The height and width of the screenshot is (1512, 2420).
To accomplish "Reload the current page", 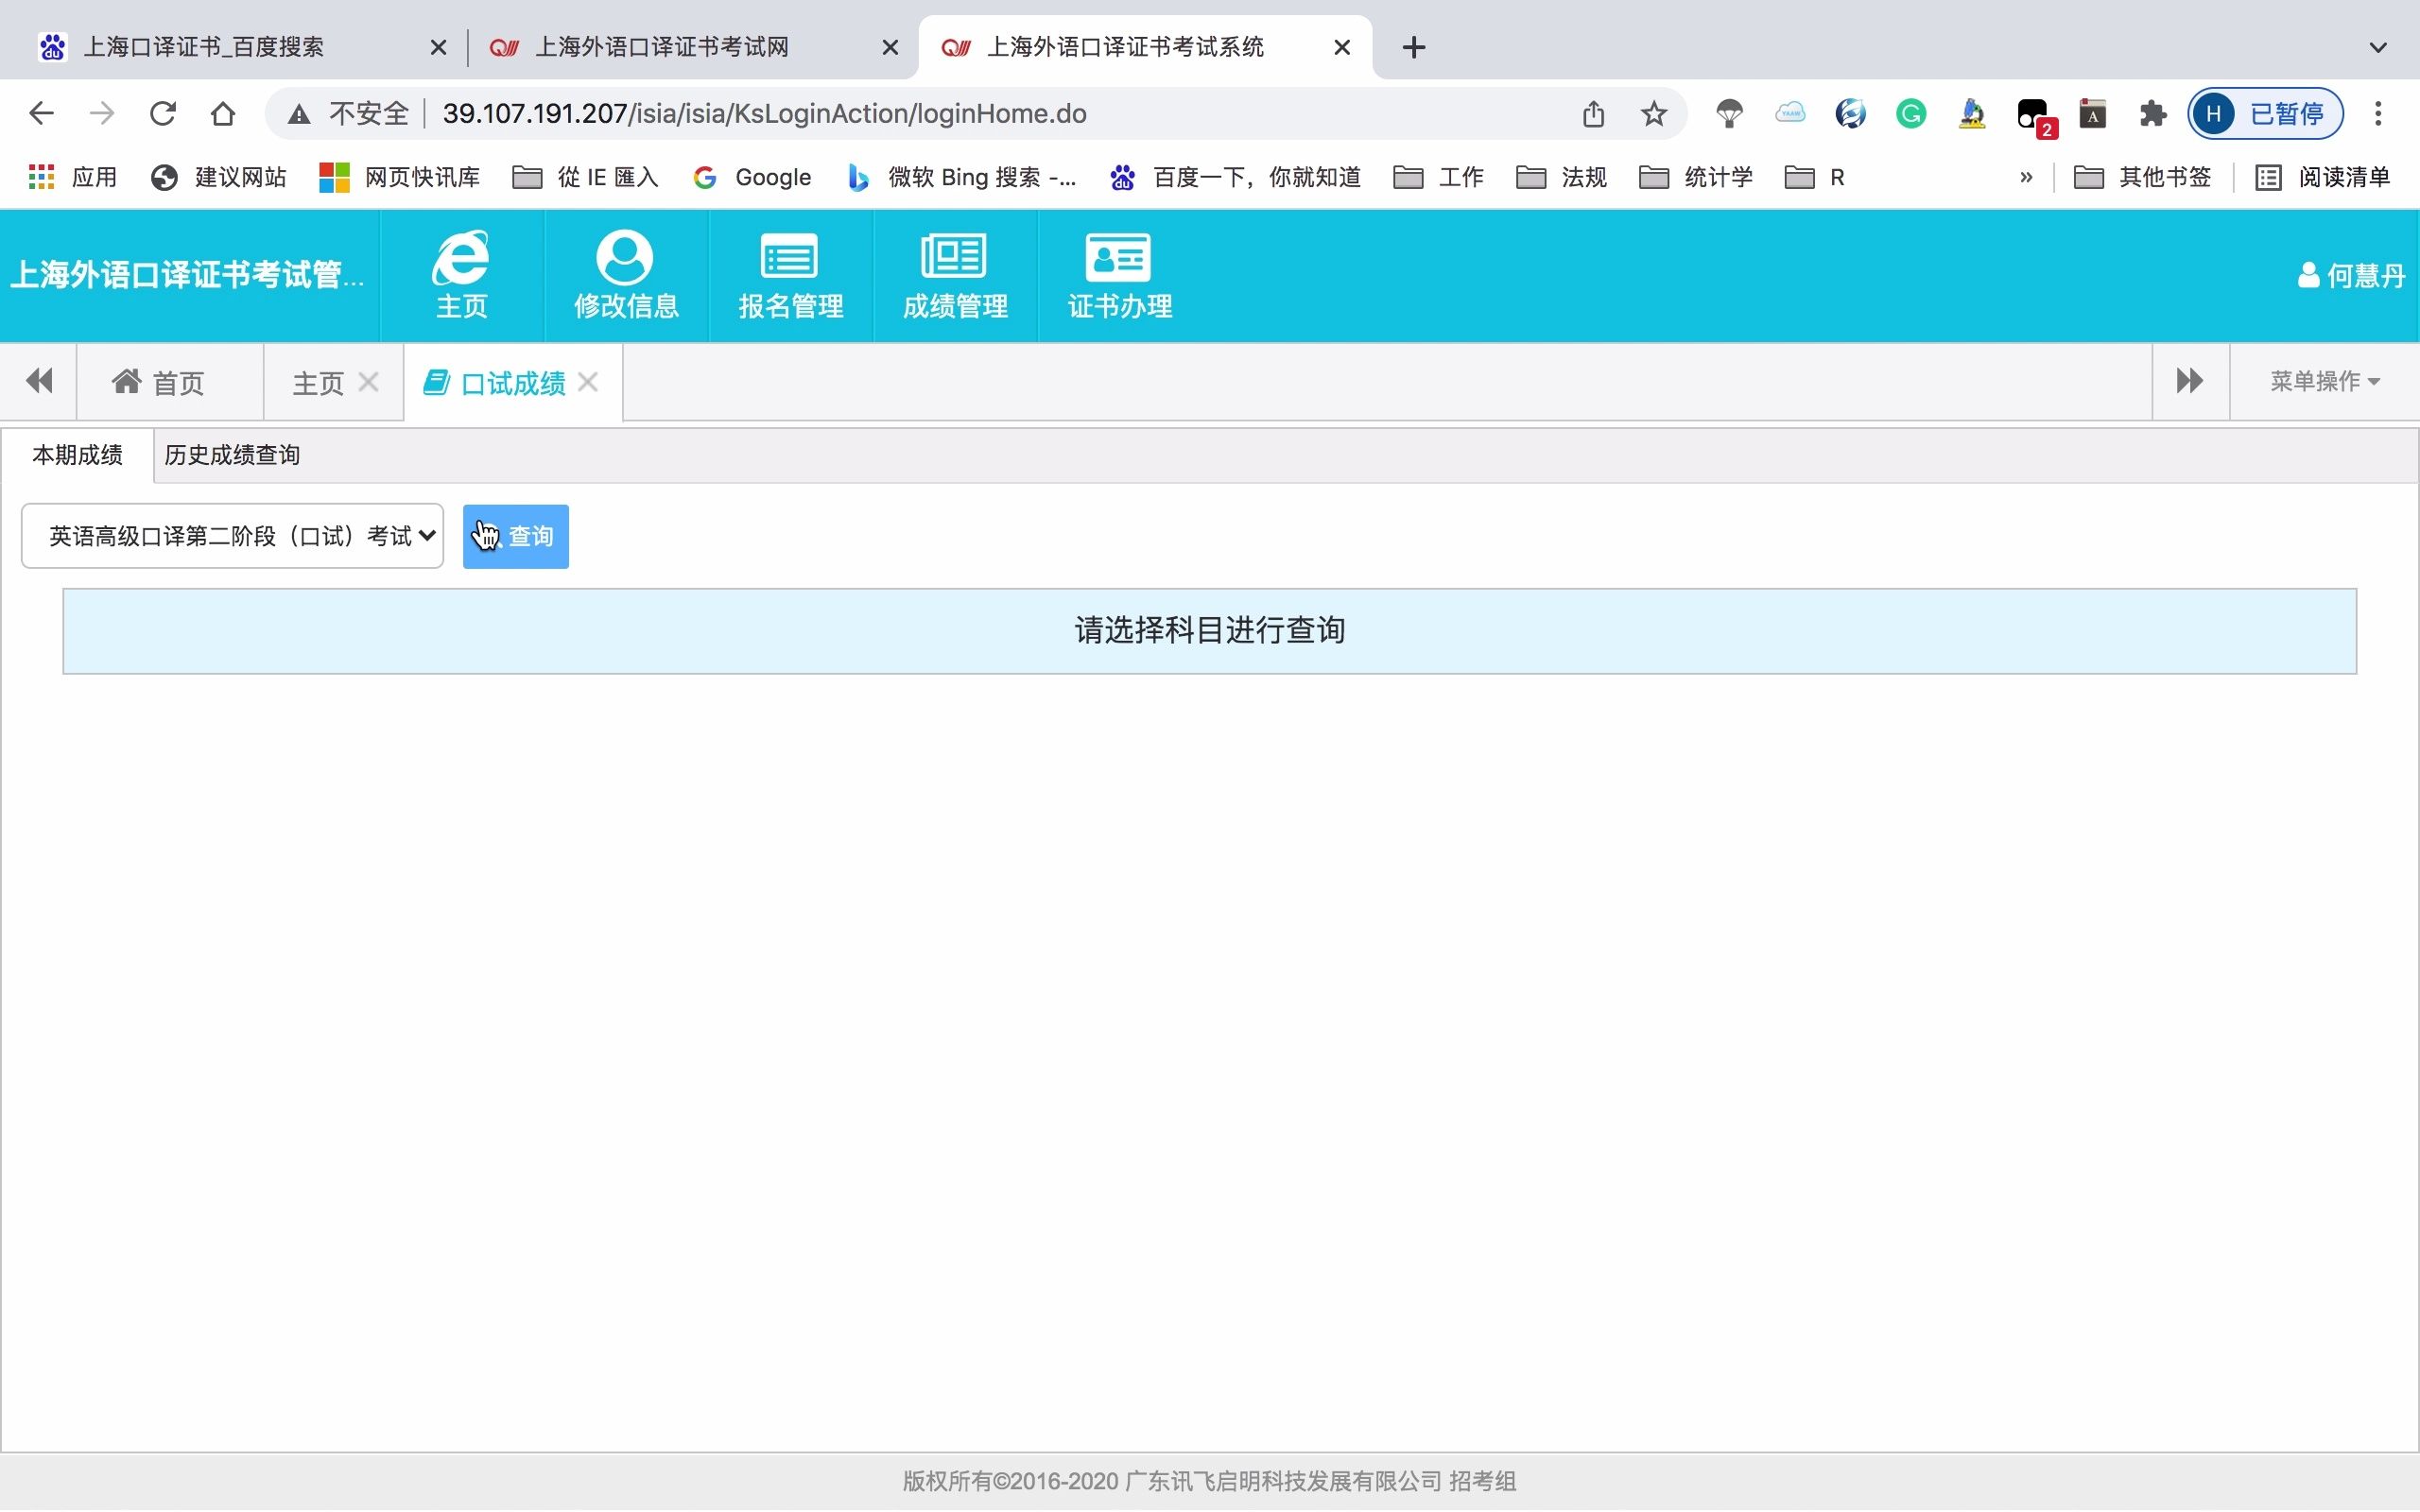I will (162, 113).
